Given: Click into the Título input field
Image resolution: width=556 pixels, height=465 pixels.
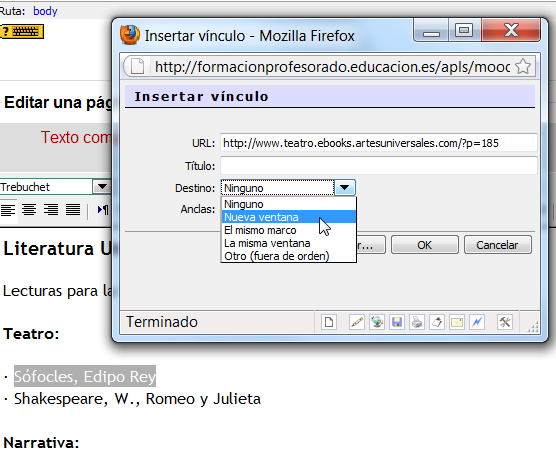Looking at the screenshot, I should [x=379, y=166].
